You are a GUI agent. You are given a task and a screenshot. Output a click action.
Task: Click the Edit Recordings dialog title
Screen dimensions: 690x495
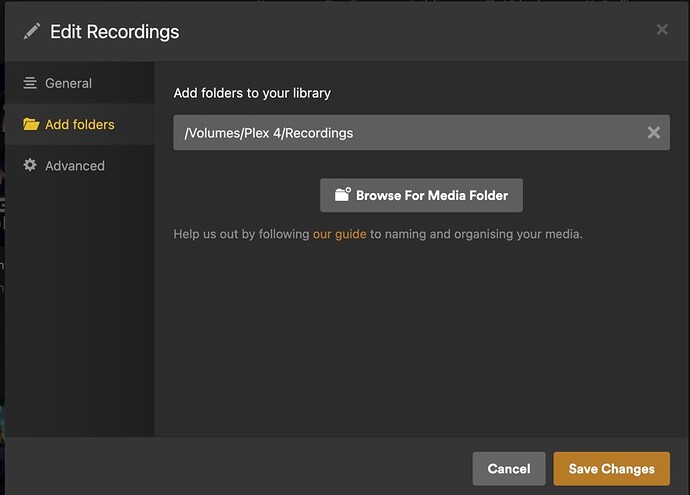[115, 32]
